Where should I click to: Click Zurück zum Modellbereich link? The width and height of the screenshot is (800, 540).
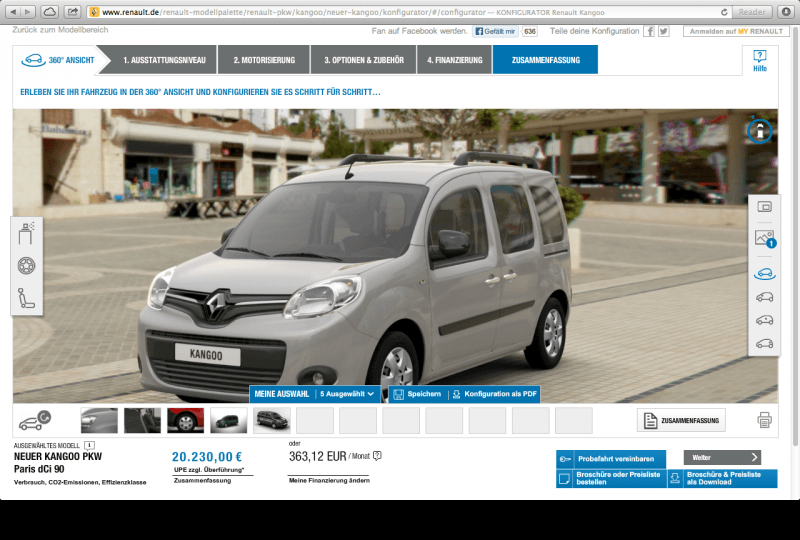click(x=60, y=30)
